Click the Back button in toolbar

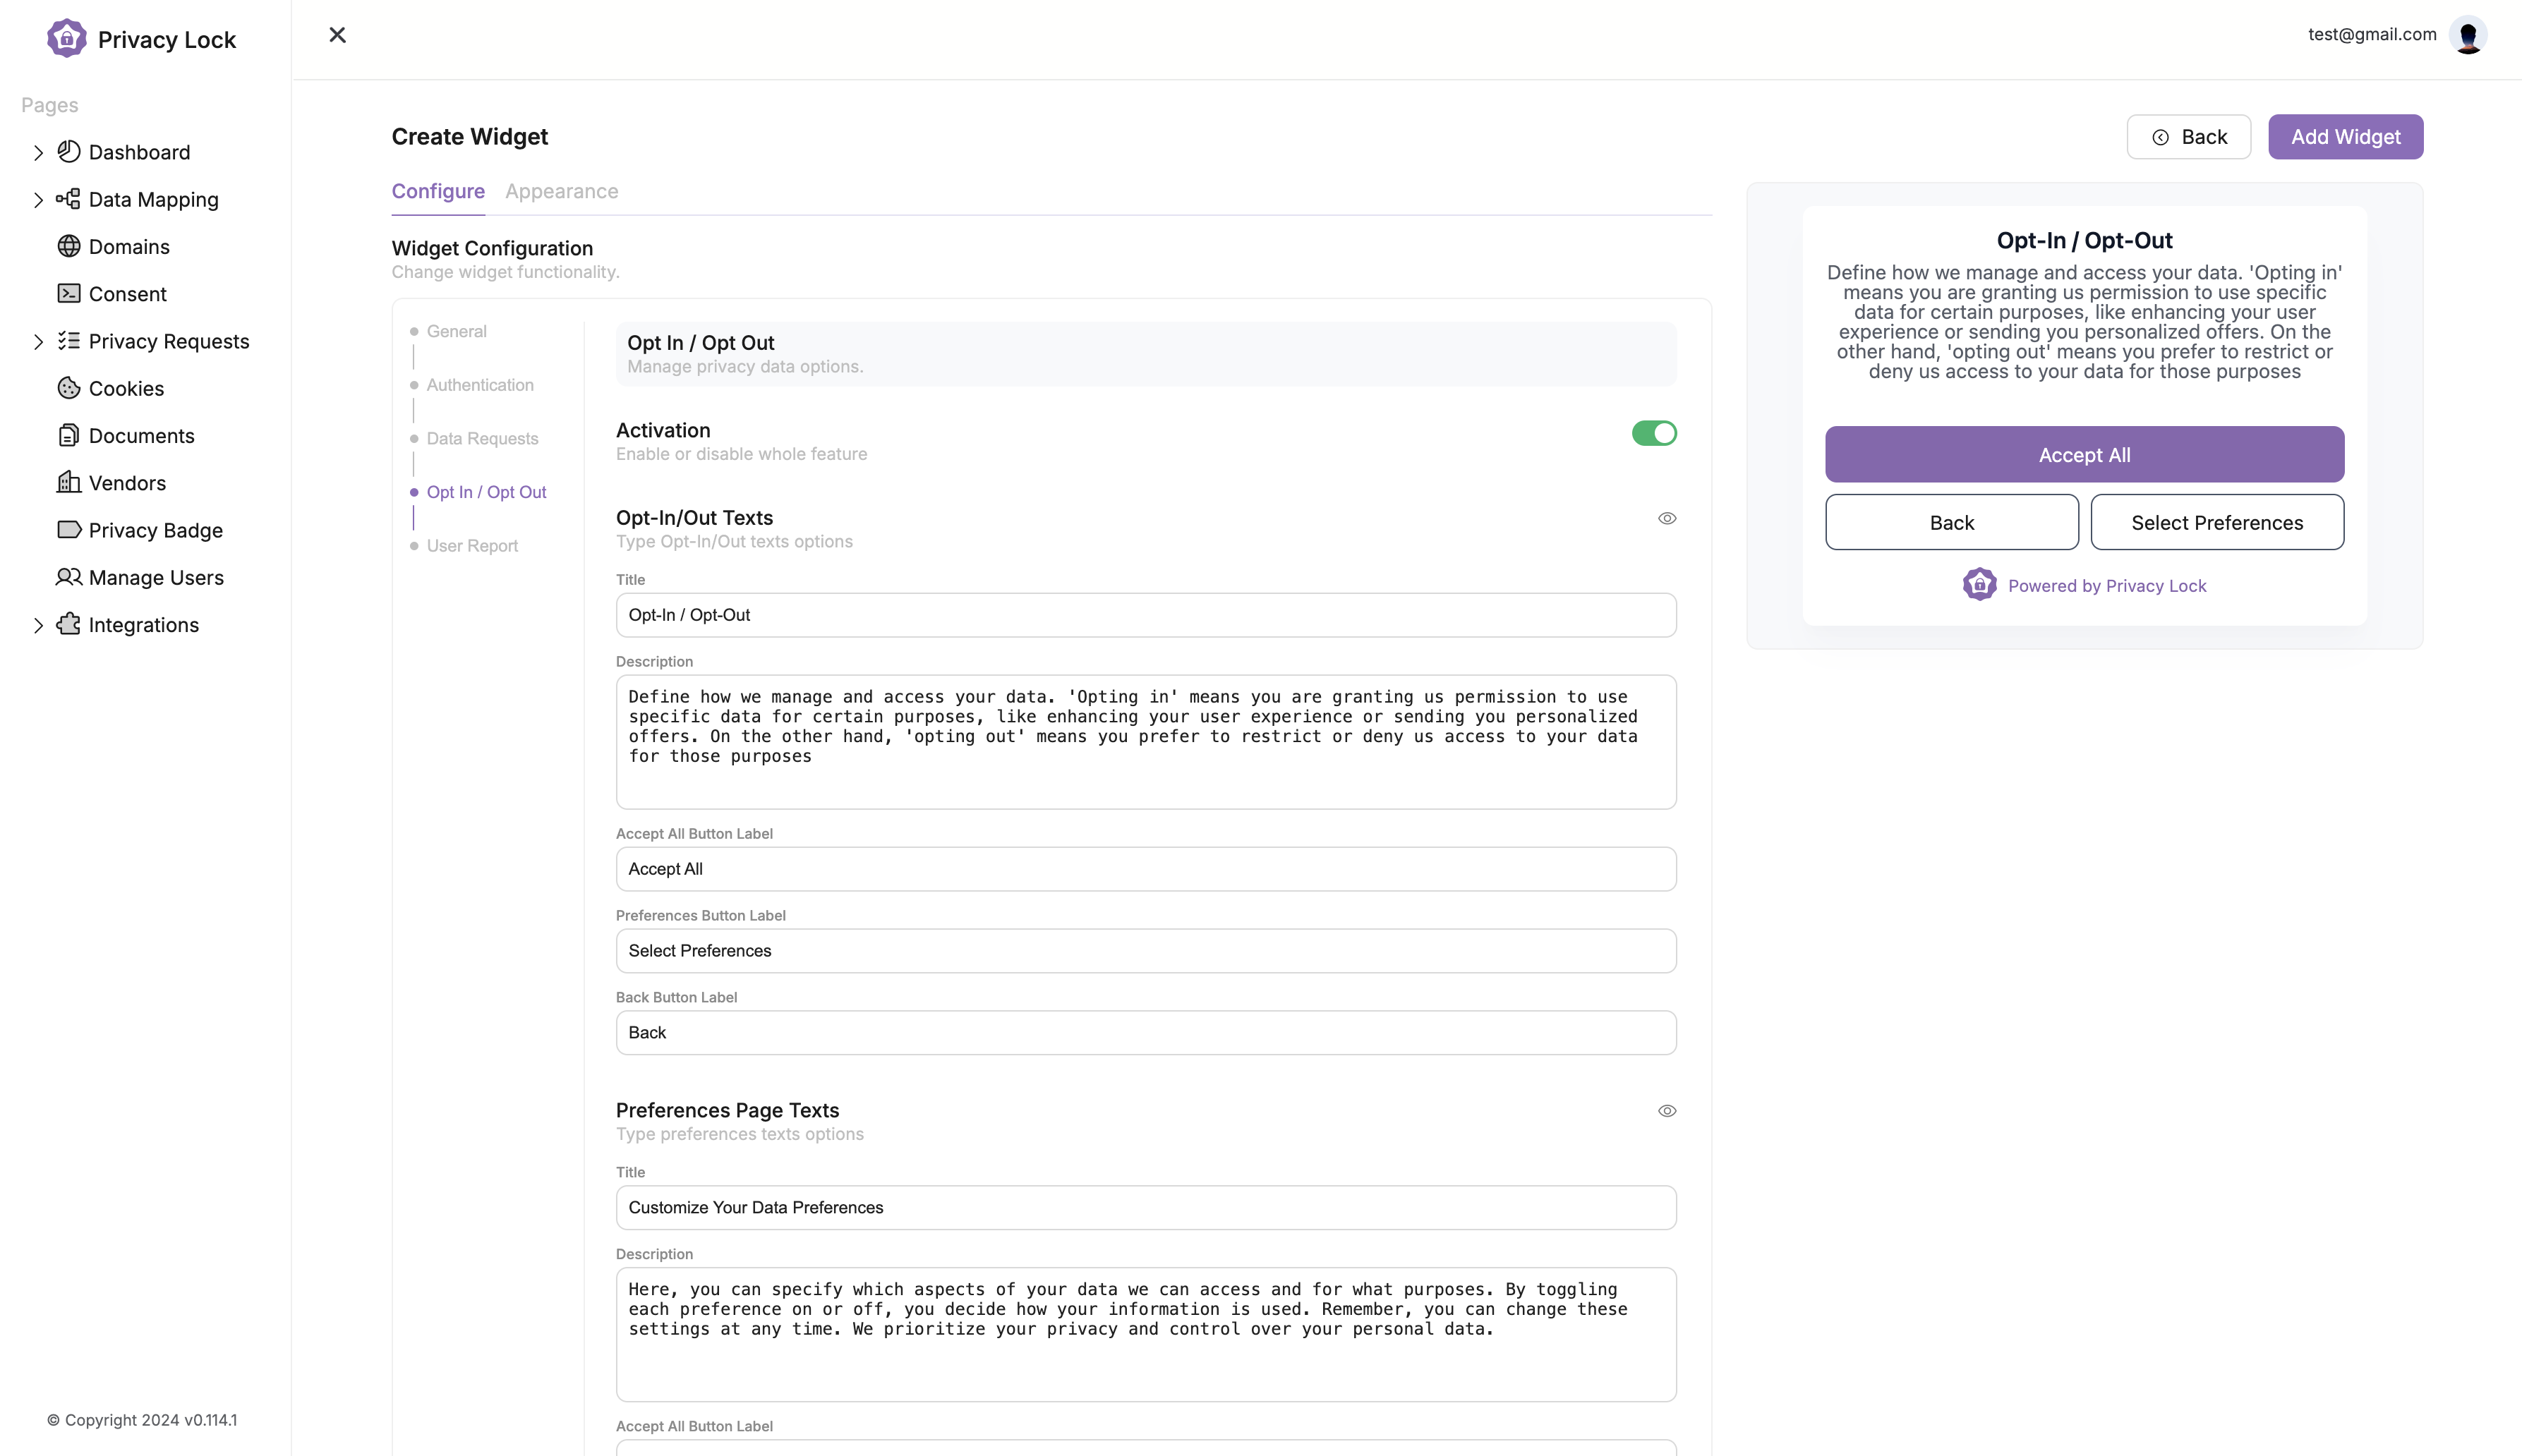click(2189, 137)
